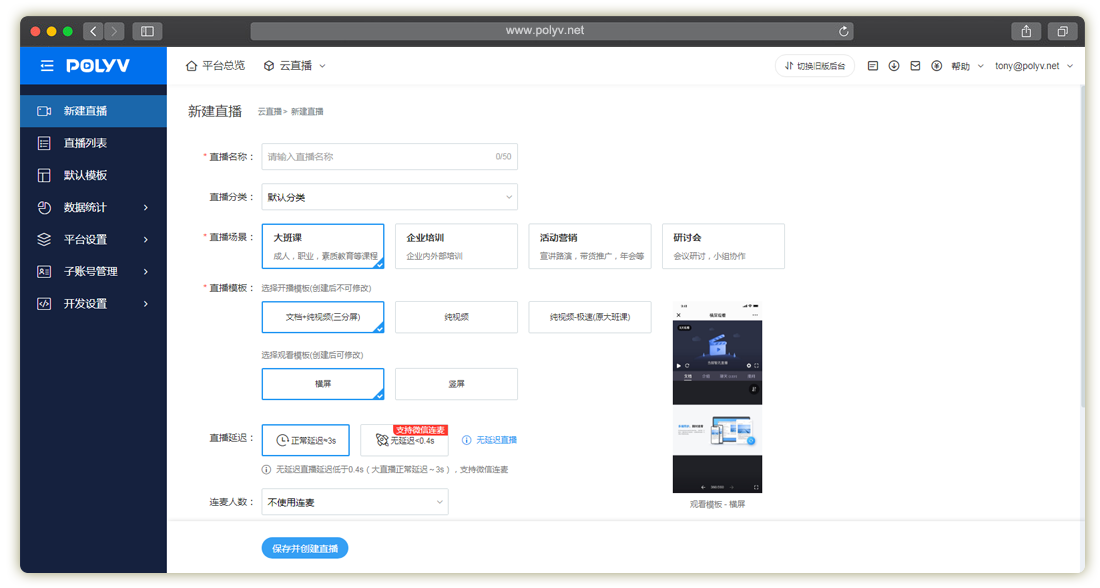
Task: Expand the 数据统计 sidebar menu
Action: [93, 207]
